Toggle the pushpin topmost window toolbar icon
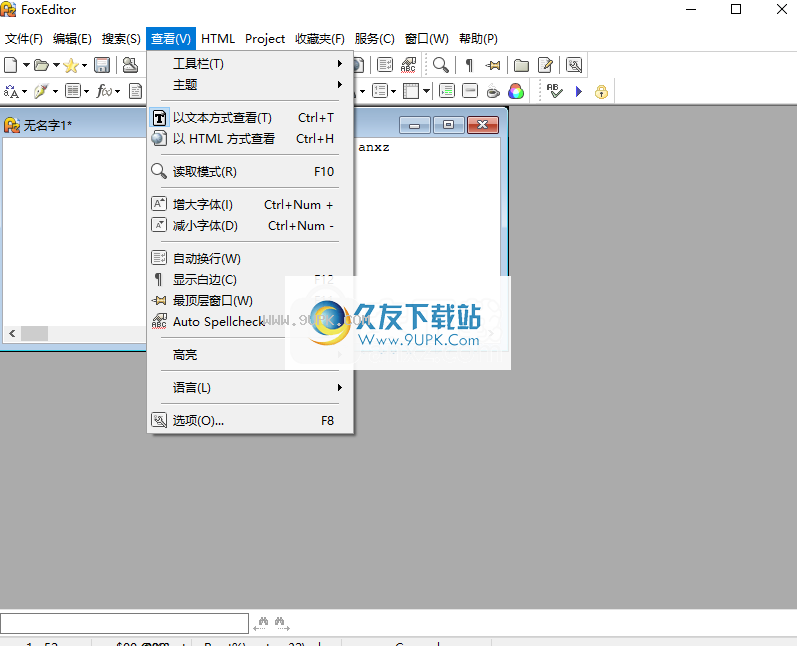The height and width of the screenshot is (646, 797). click(493, 65)
